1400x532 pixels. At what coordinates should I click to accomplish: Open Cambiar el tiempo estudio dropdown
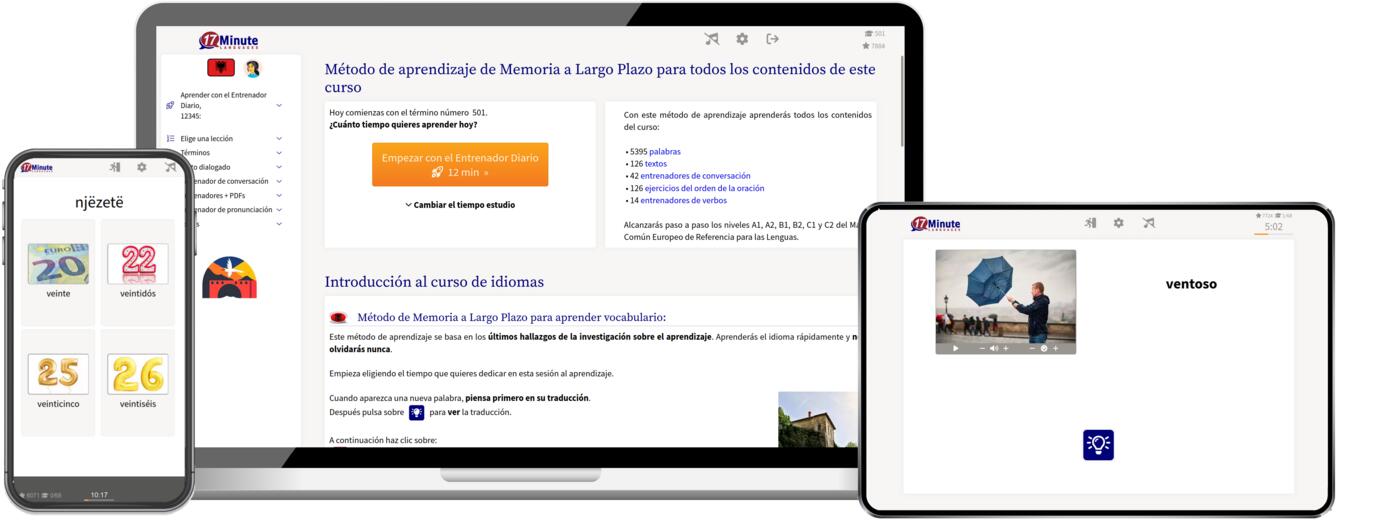460,205
